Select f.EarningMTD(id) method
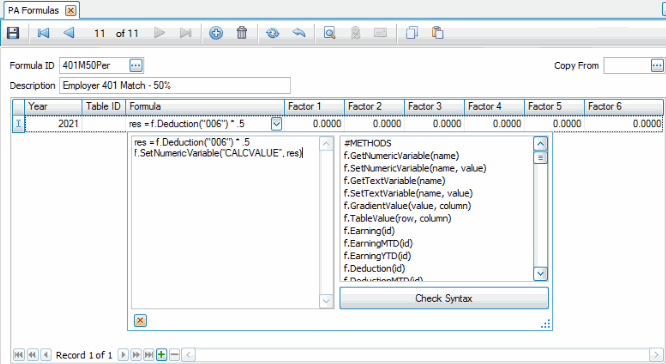This screenshot has width=666, height=364. point(378,243)
